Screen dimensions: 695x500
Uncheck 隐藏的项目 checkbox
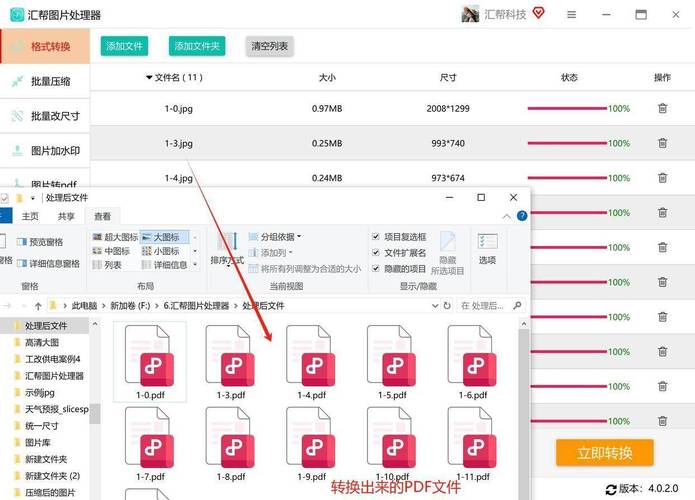375,269
